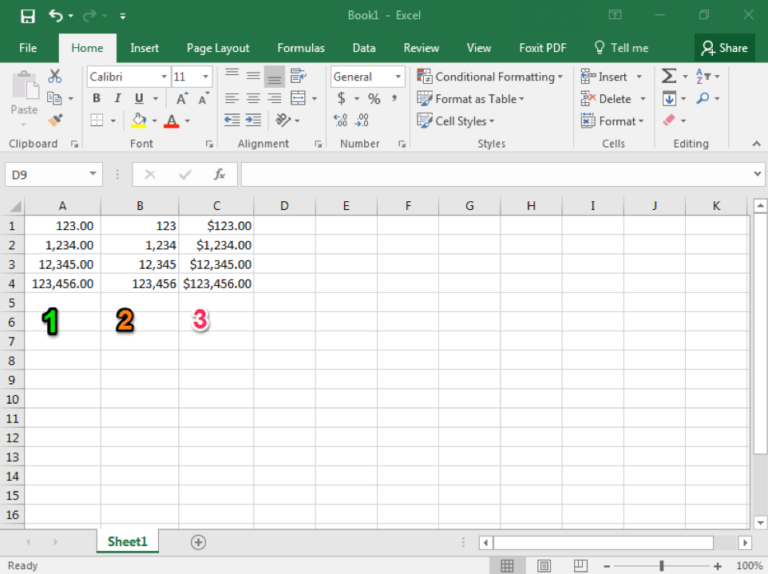
Task: Expand the General number format dropdown
Action: pos(398,77)
